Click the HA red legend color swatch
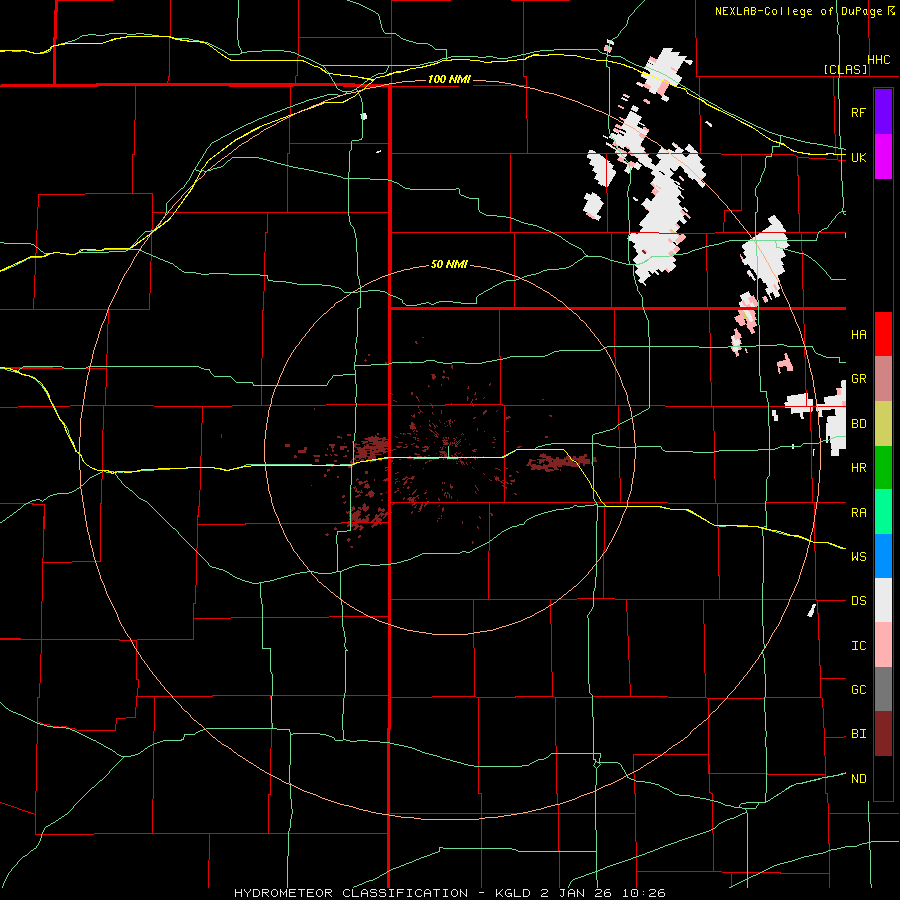This screenshot has width=900, height=900. (883, 334)
